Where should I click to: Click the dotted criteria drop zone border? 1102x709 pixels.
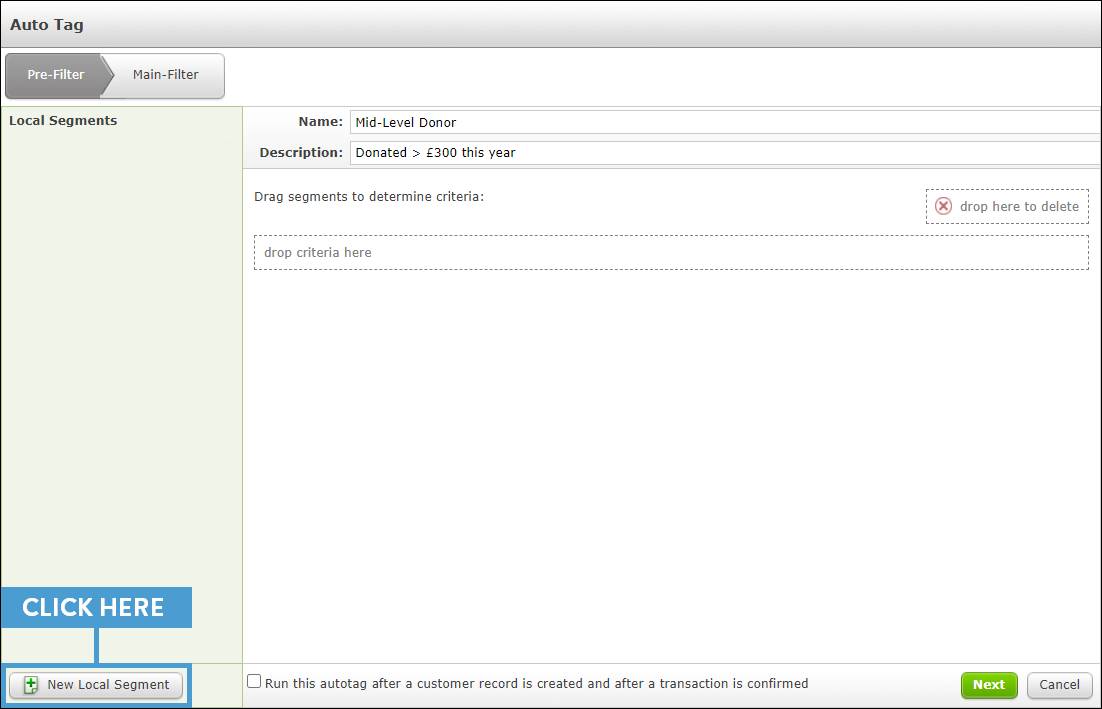671,236
